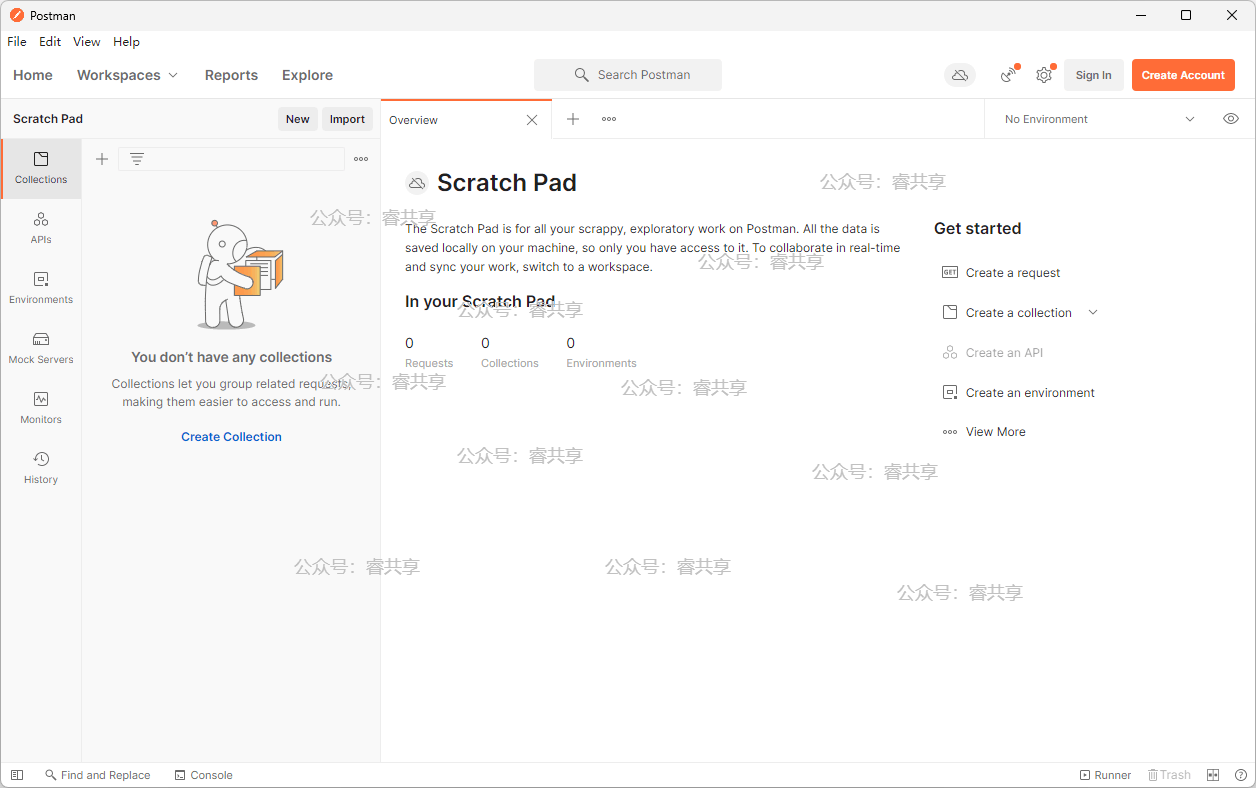This screenshot has height=788, width=1256.
Task: Open tab options three-dot menu
Action: 609,119
